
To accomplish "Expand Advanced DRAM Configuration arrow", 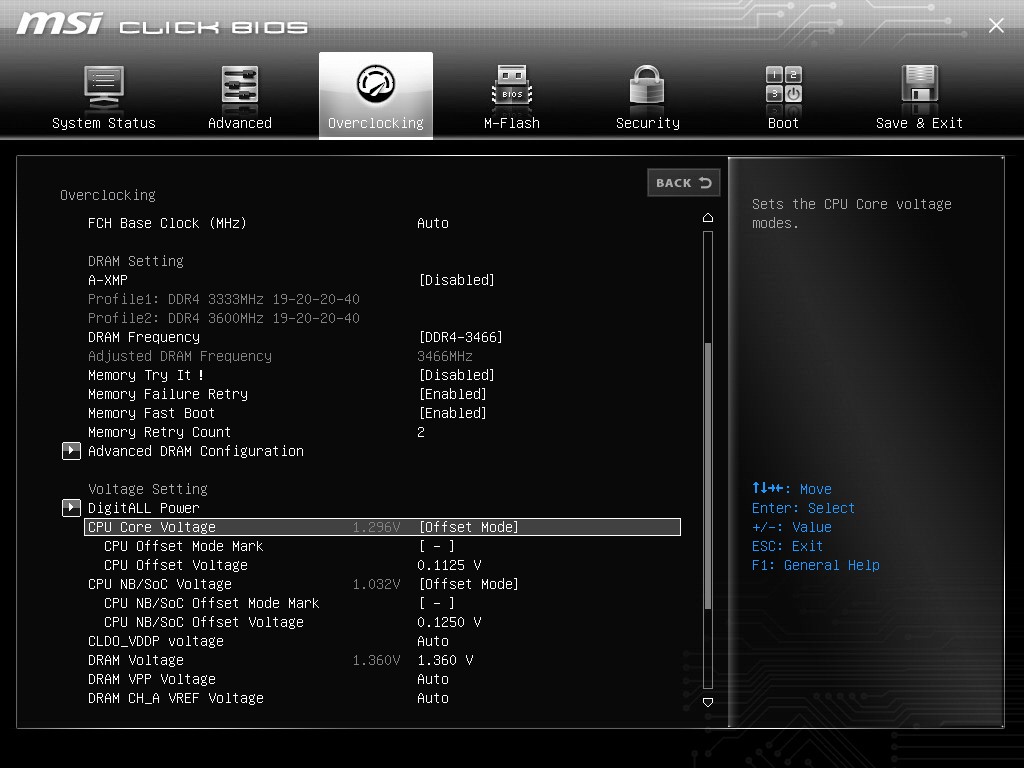I will tap(71, 451).
